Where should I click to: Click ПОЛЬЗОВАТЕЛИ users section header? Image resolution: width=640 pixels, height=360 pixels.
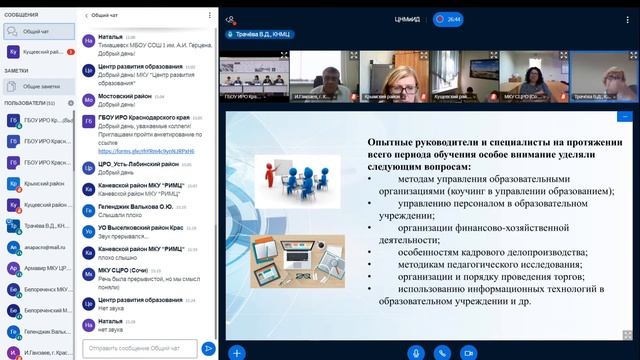(x=29, y=103)
